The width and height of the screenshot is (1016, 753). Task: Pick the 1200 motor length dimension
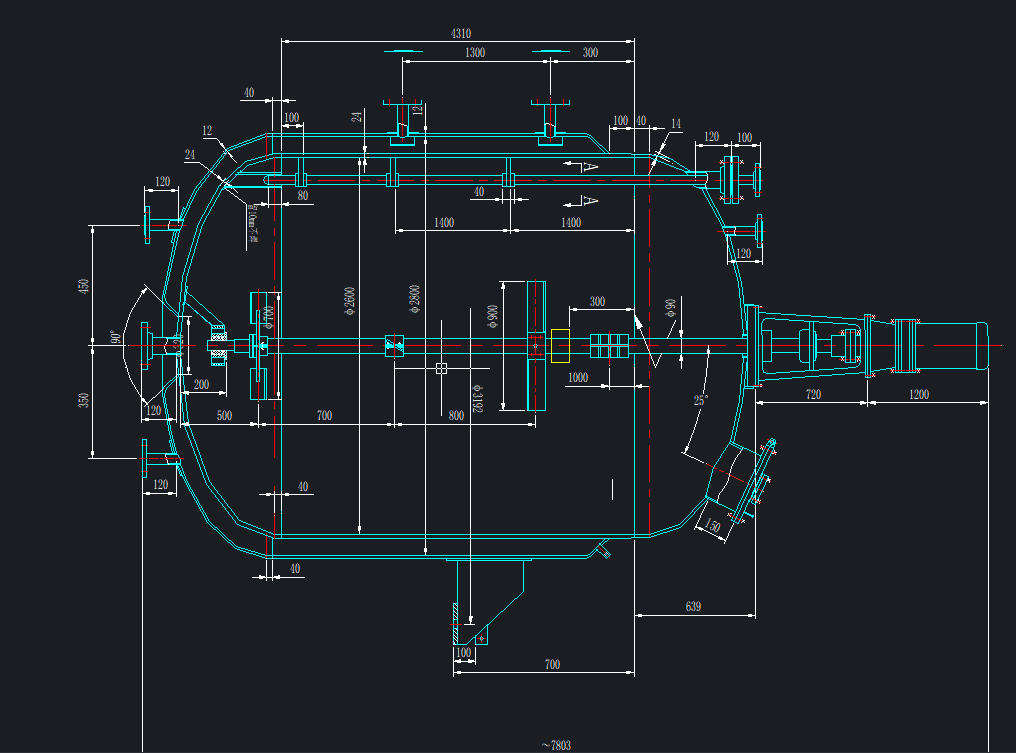coord(919,394)
